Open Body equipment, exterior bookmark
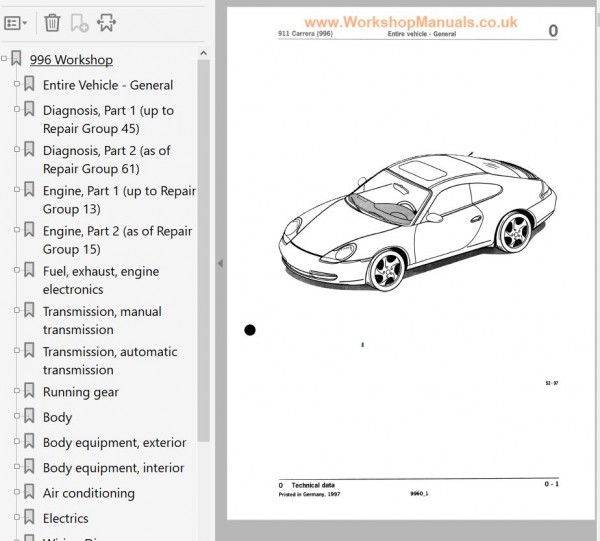The width and height of the screenshot is (600, 541). [114, 443]
